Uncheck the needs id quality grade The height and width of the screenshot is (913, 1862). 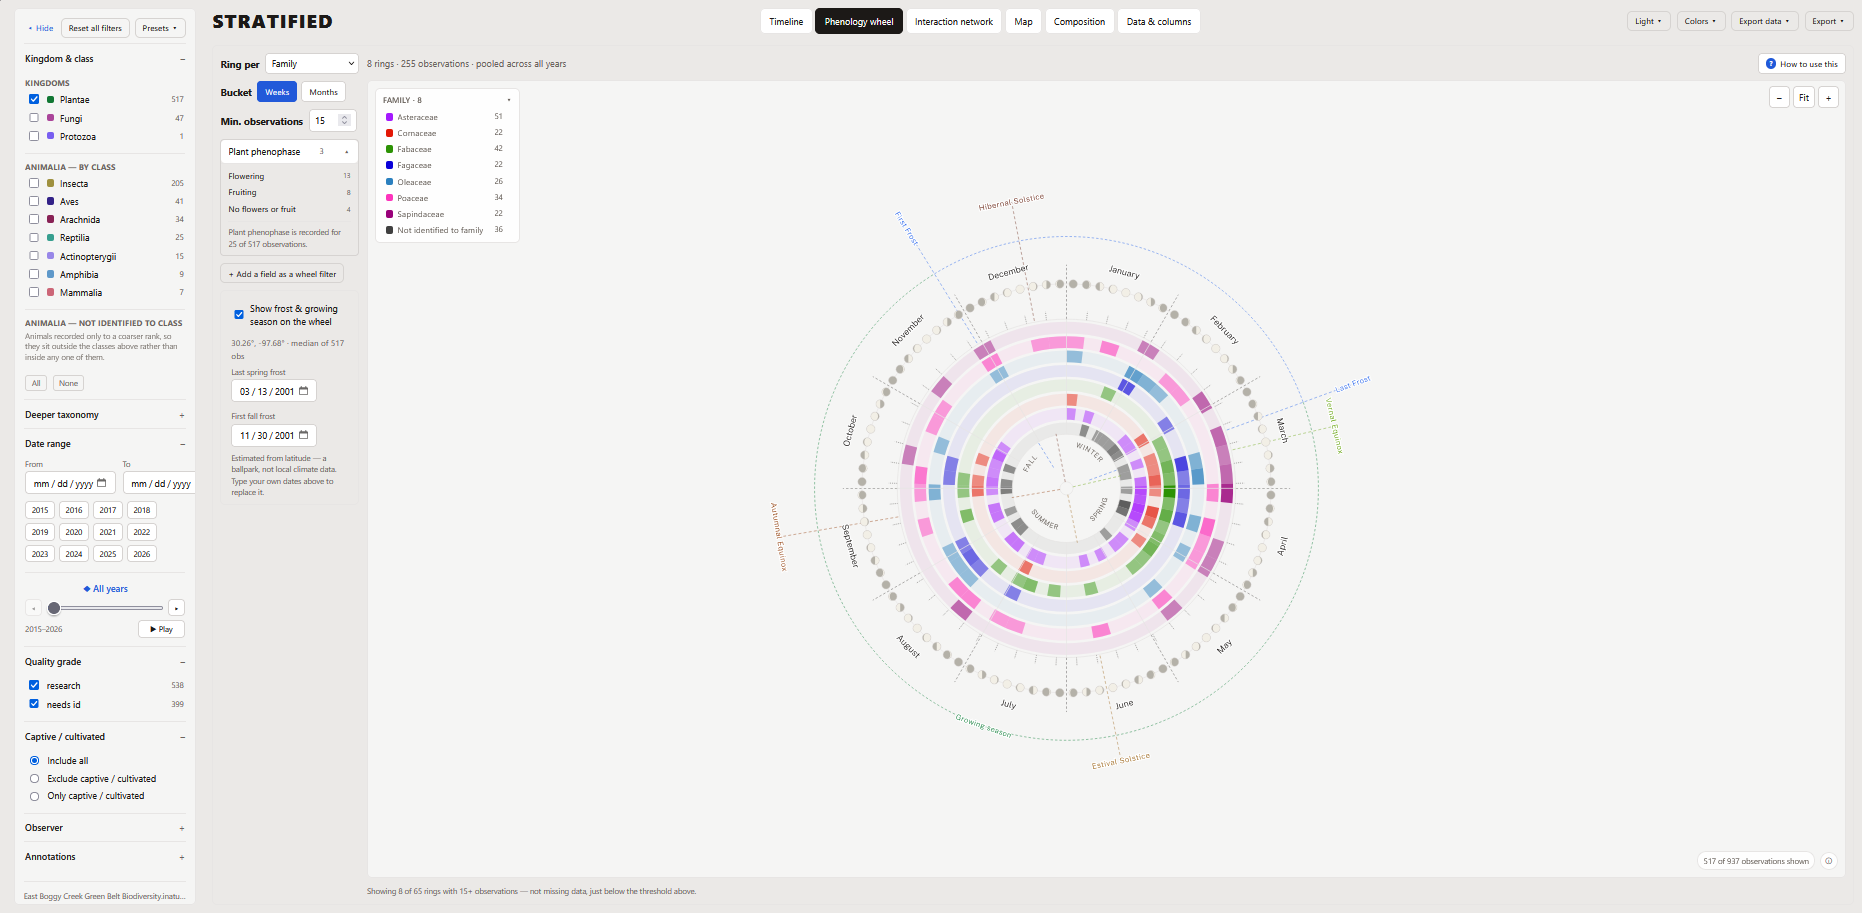point(34,704)
